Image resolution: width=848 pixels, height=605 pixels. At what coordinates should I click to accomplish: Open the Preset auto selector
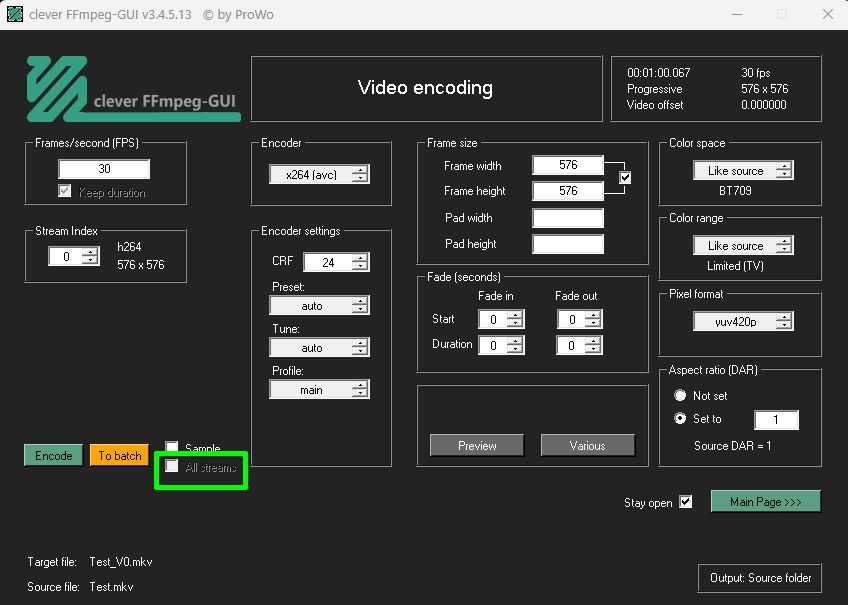tap(320, 305)
